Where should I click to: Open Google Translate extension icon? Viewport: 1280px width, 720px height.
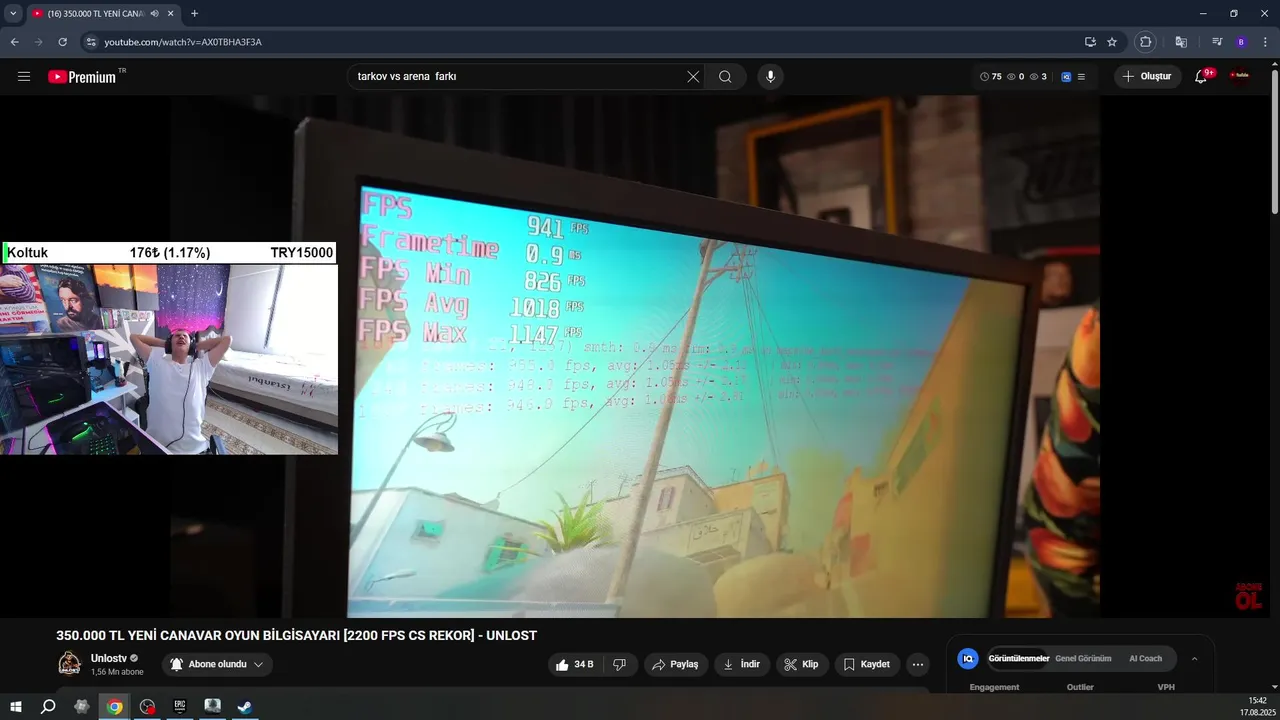[x=1181, y=42]
